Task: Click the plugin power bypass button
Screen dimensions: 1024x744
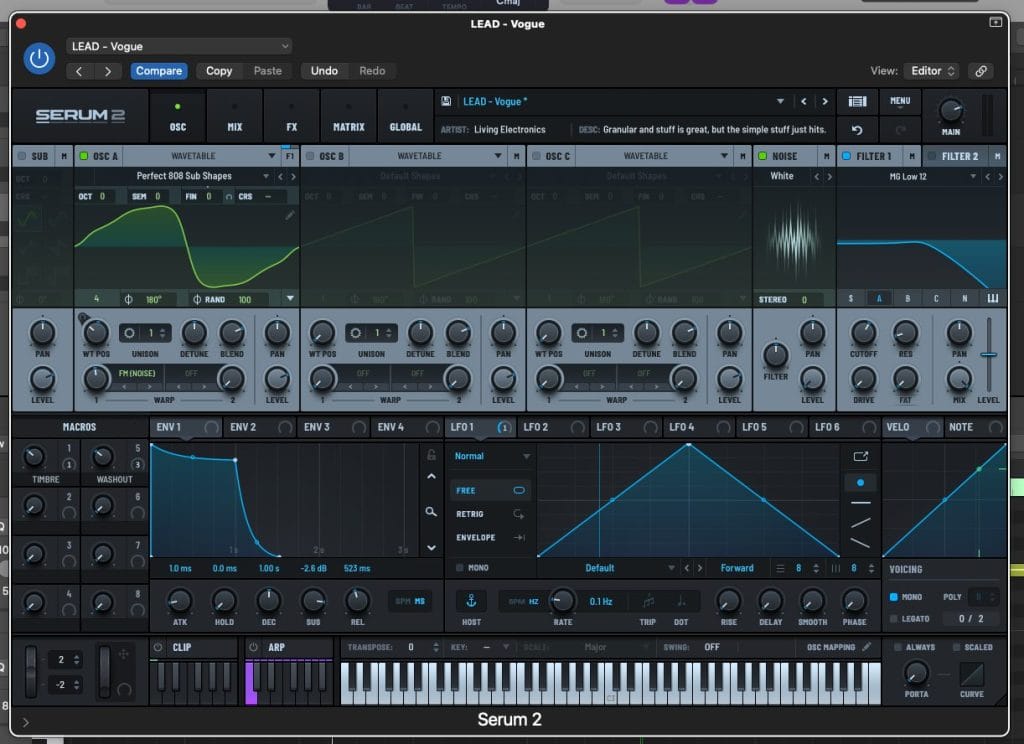Action: [39, 59]
